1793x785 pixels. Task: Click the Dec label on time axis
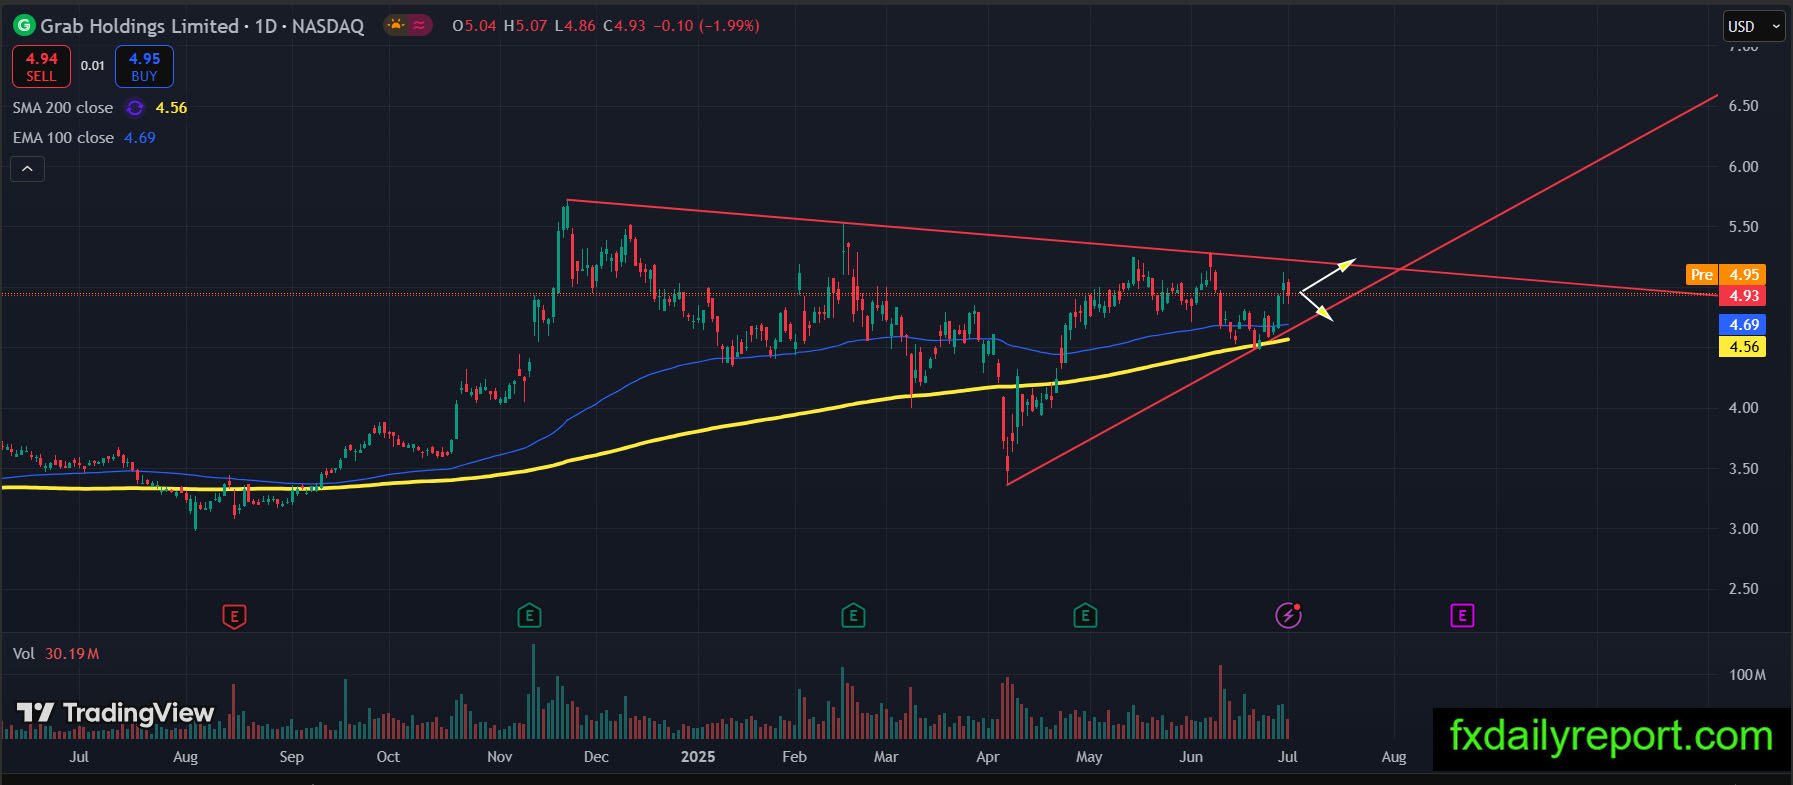[596, 757]
